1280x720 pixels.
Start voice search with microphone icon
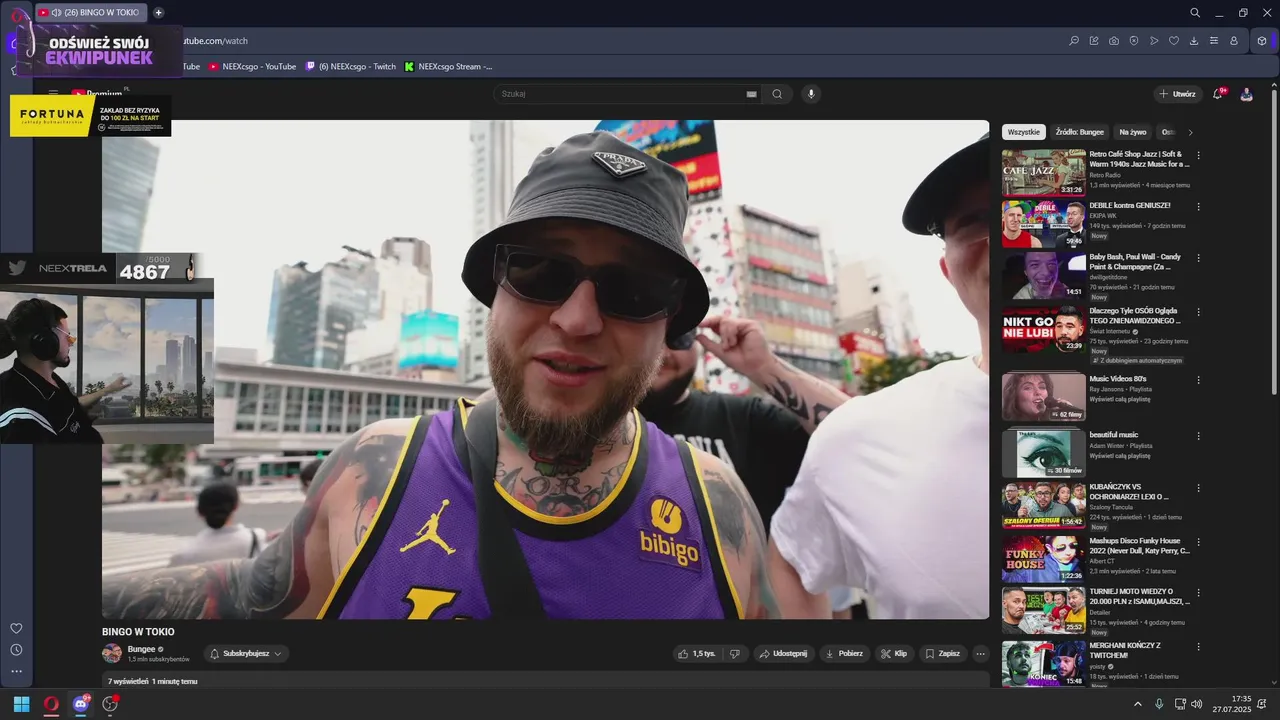[811, 94]
